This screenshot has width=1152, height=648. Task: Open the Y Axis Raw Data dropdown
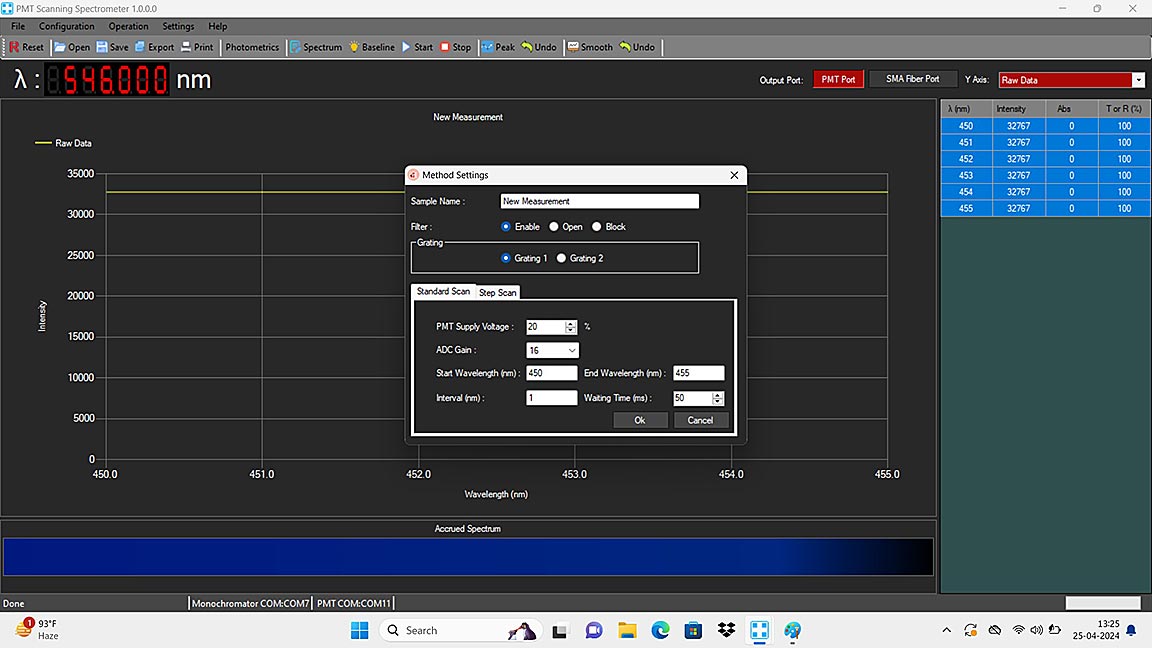(x=1138, y=80)
